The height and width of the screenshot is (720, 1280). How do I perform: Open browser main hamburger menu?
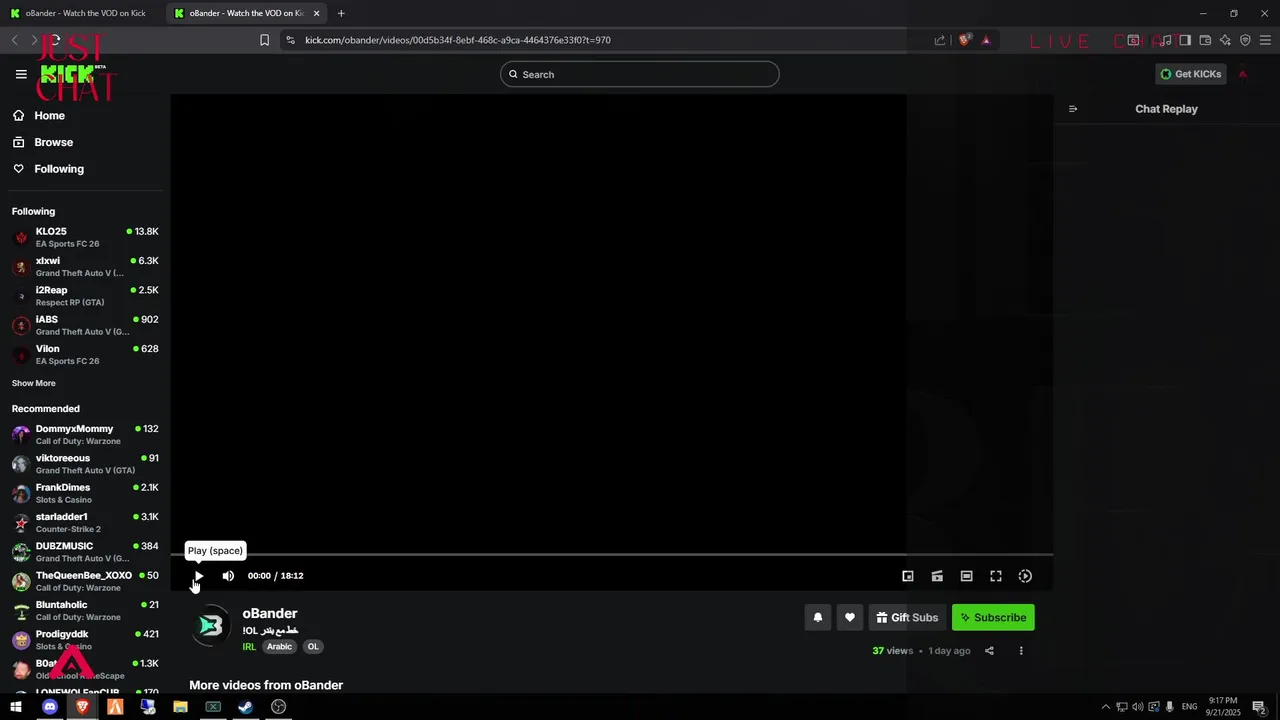click(1265, 40)
